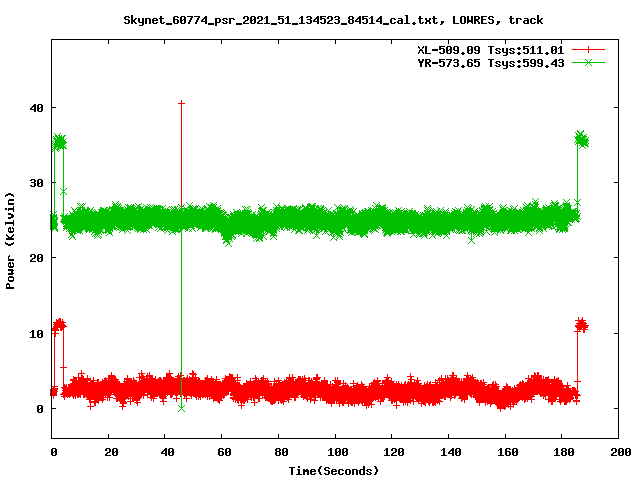
Task: Click the green X marker at zero Kelvin
Action: [182, 409]
